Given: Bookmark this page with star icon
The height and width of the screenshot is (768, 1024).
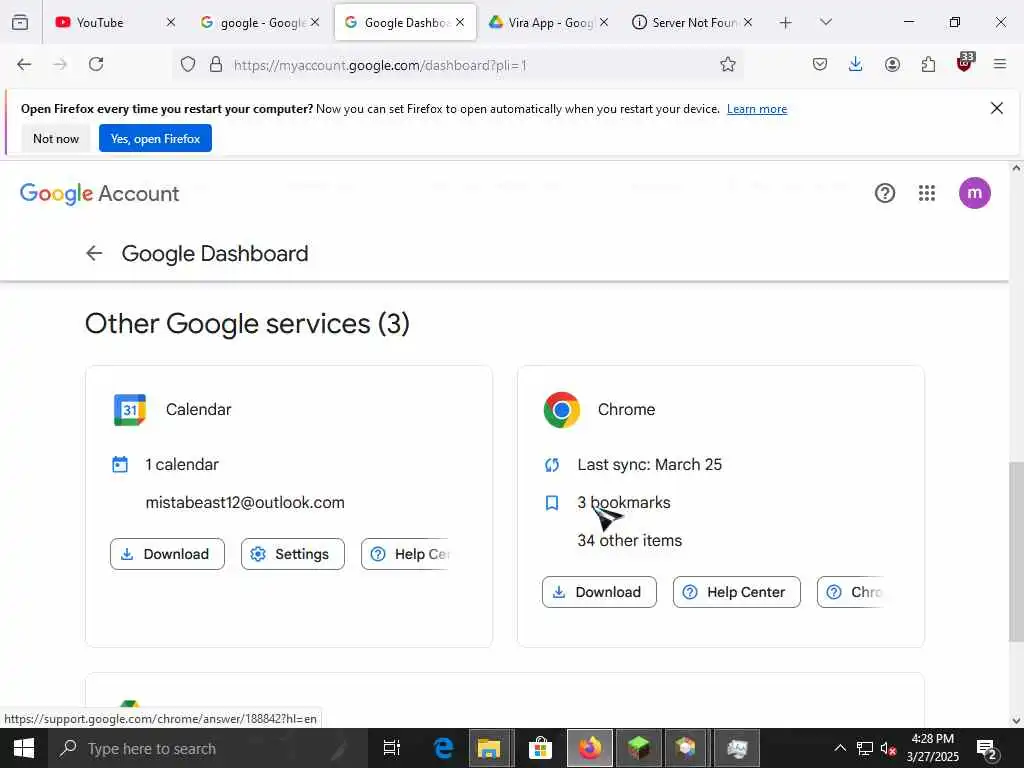Looking at the screenshot, I should (728, 64).
